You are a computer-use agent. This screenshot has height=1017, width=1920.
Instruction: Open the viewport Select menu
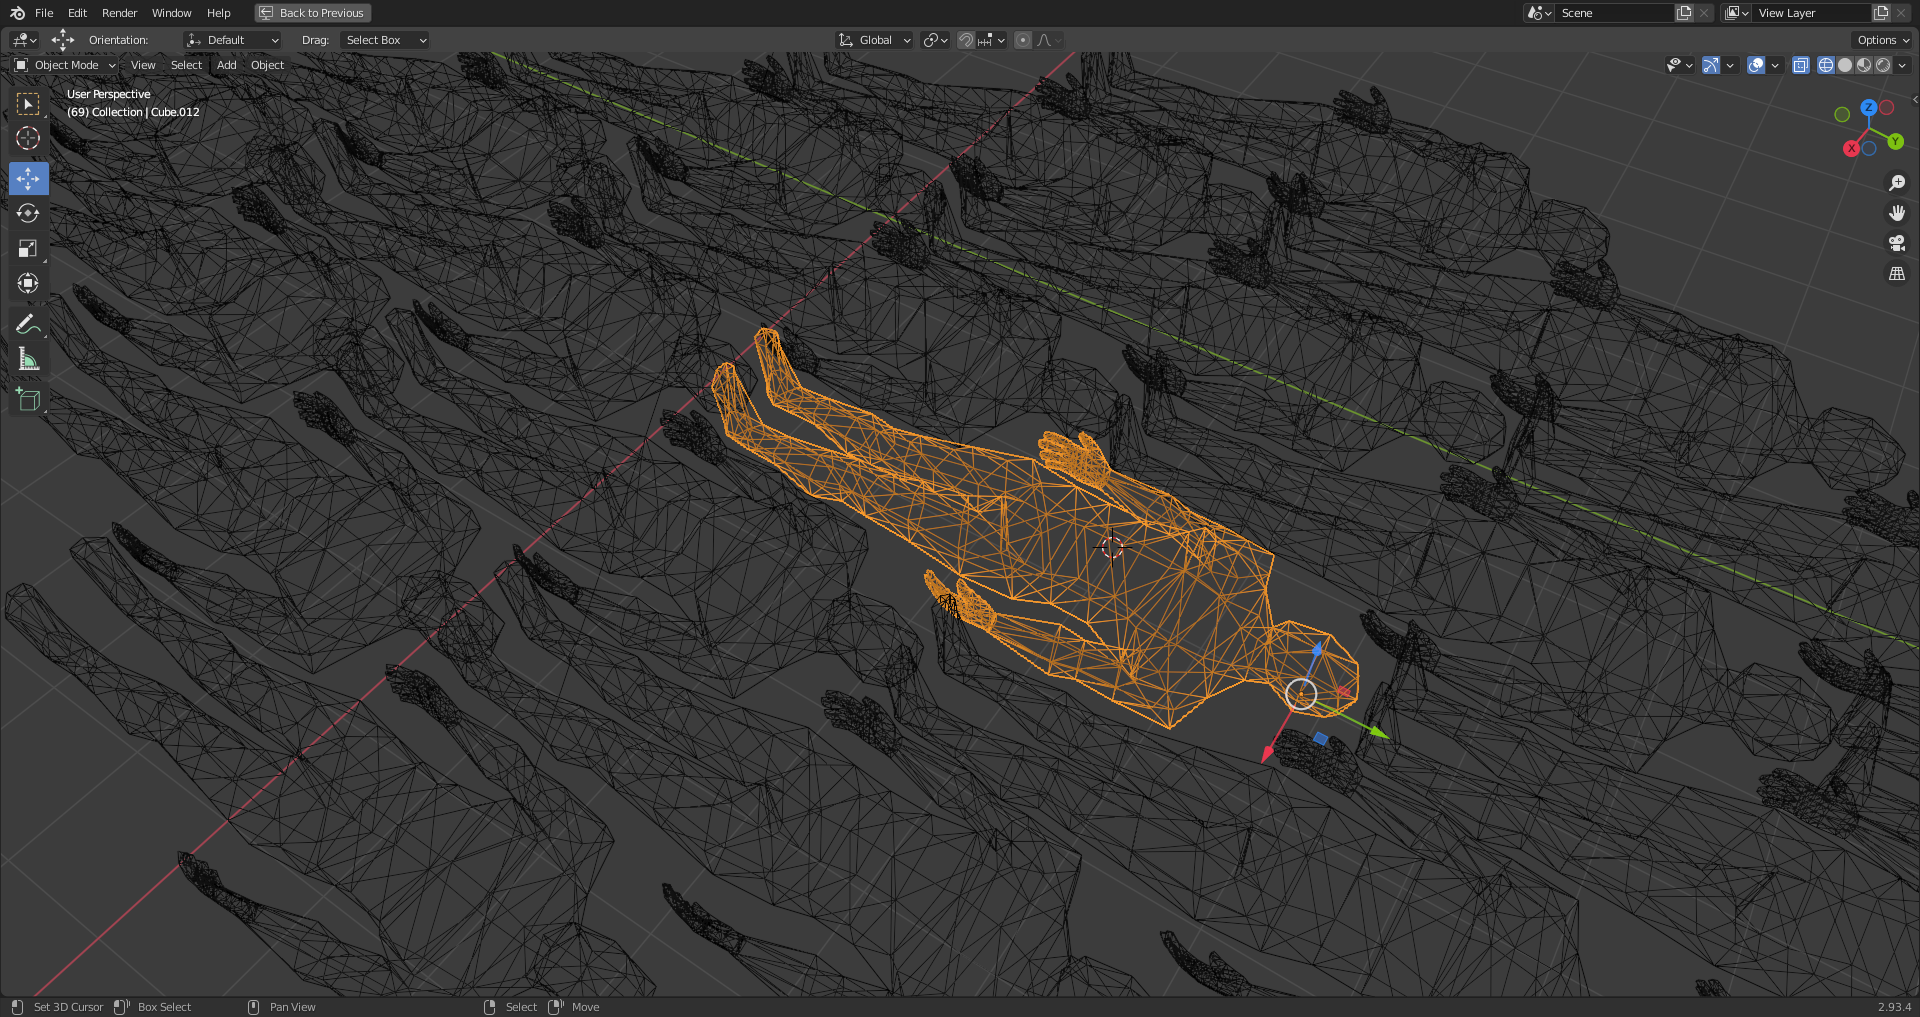[186, 65]
